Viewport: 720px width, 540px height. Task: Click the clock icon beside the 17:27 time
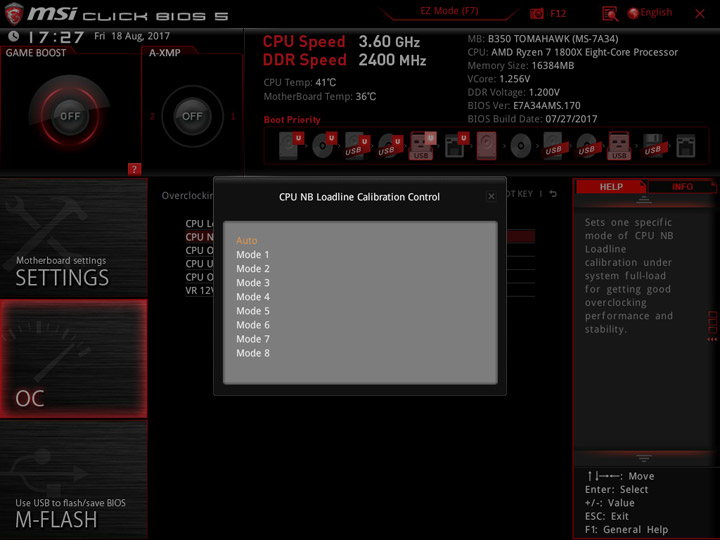(x=13, y=36)
